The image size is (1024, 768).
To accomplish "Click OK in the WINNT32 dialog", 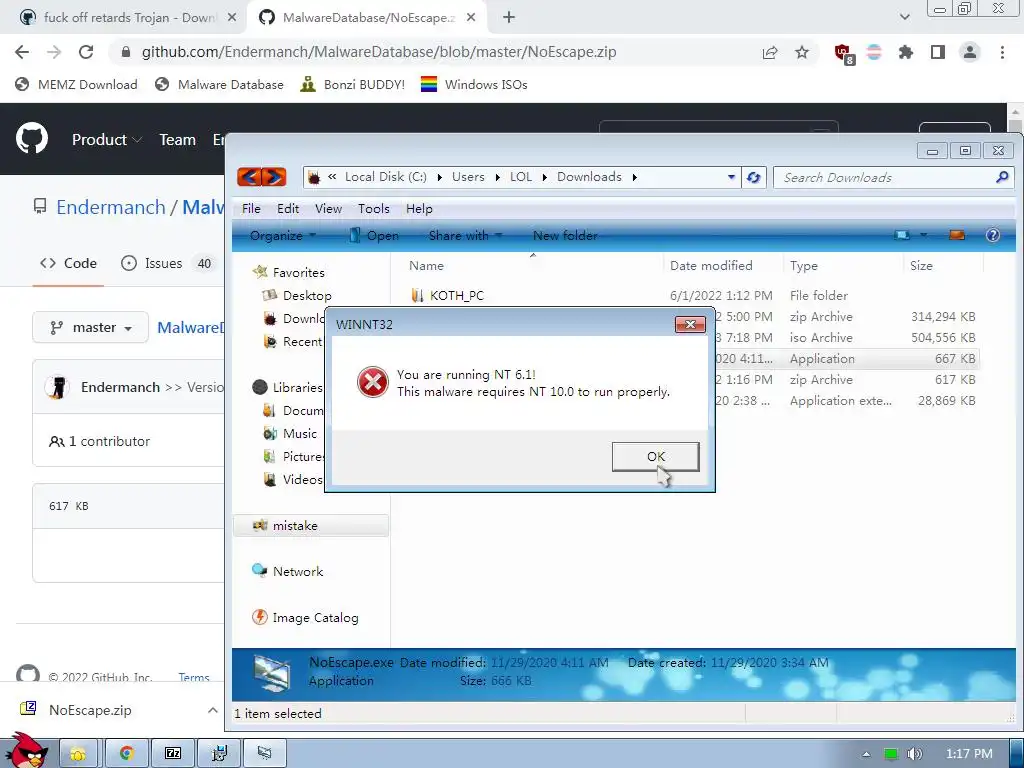I will pos(655,456).
